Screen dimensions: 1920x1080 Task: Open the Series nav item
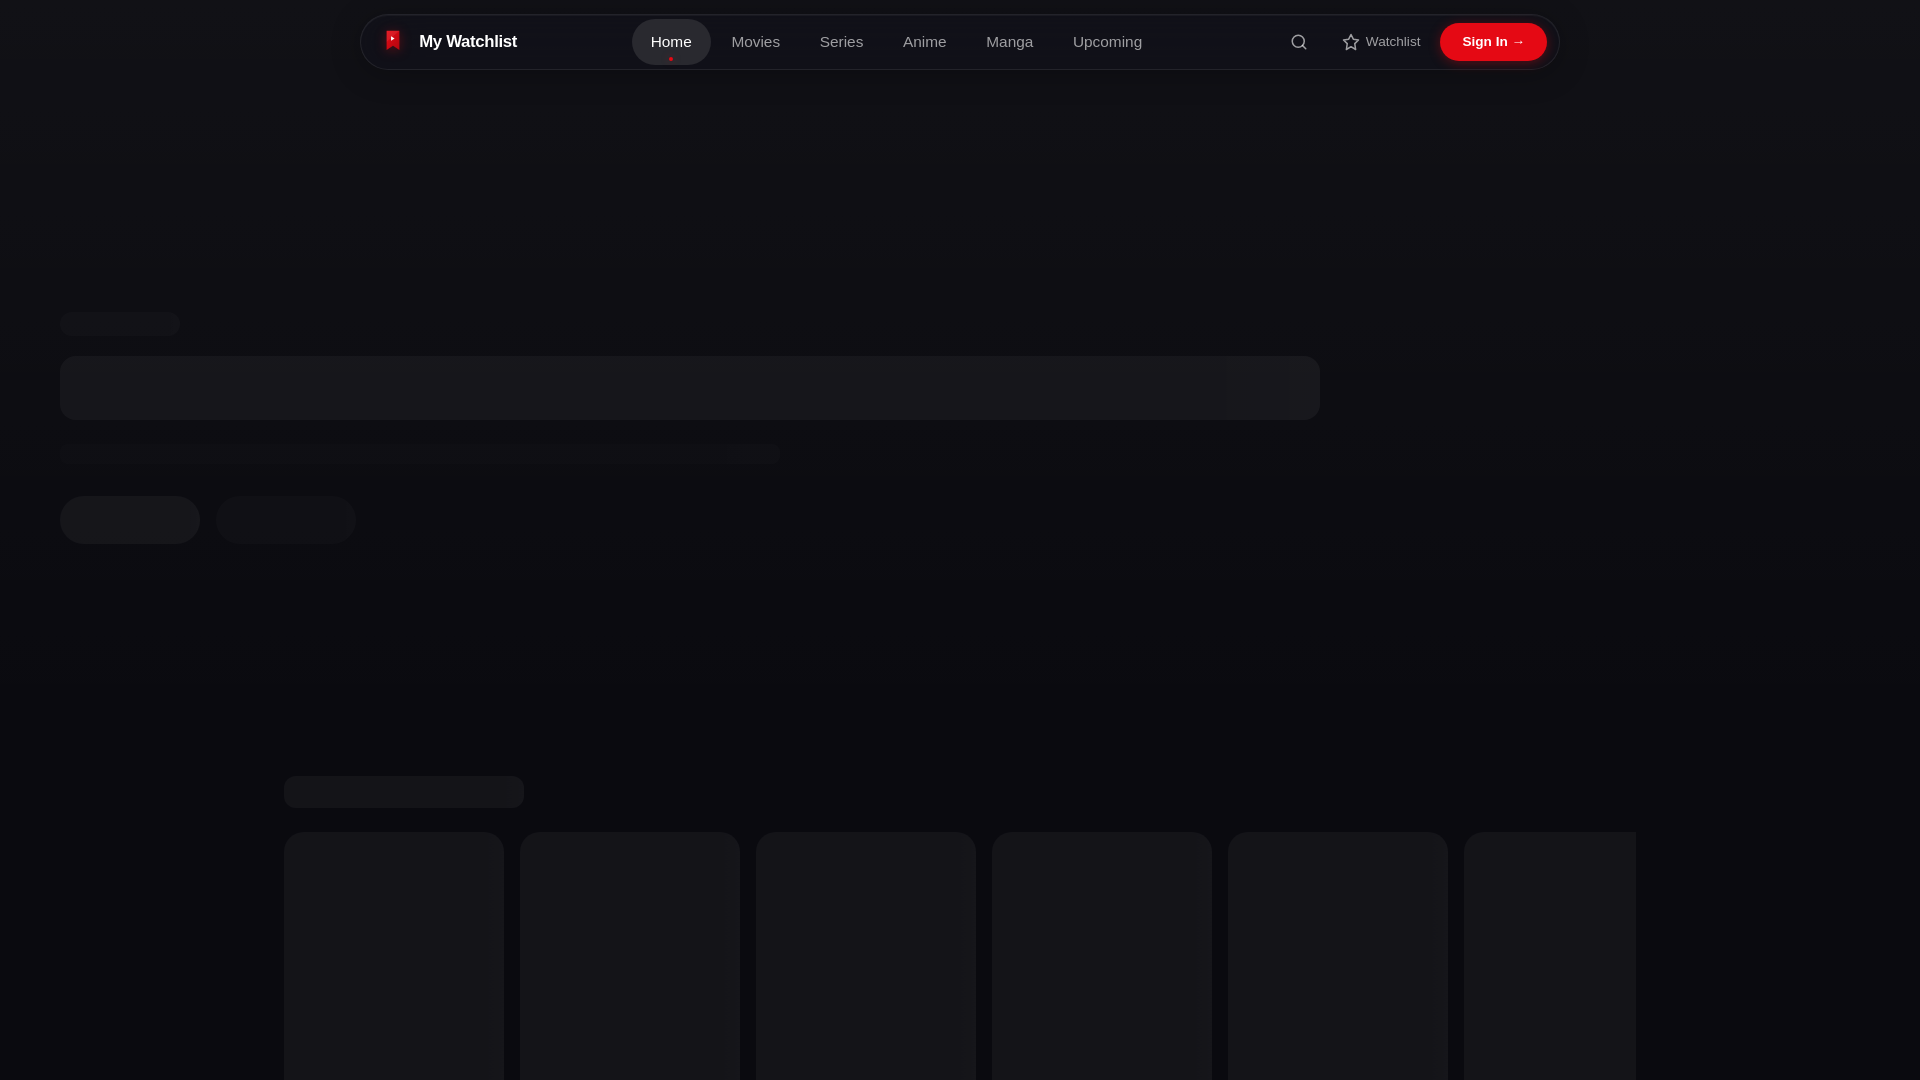[x=841, y=42]
